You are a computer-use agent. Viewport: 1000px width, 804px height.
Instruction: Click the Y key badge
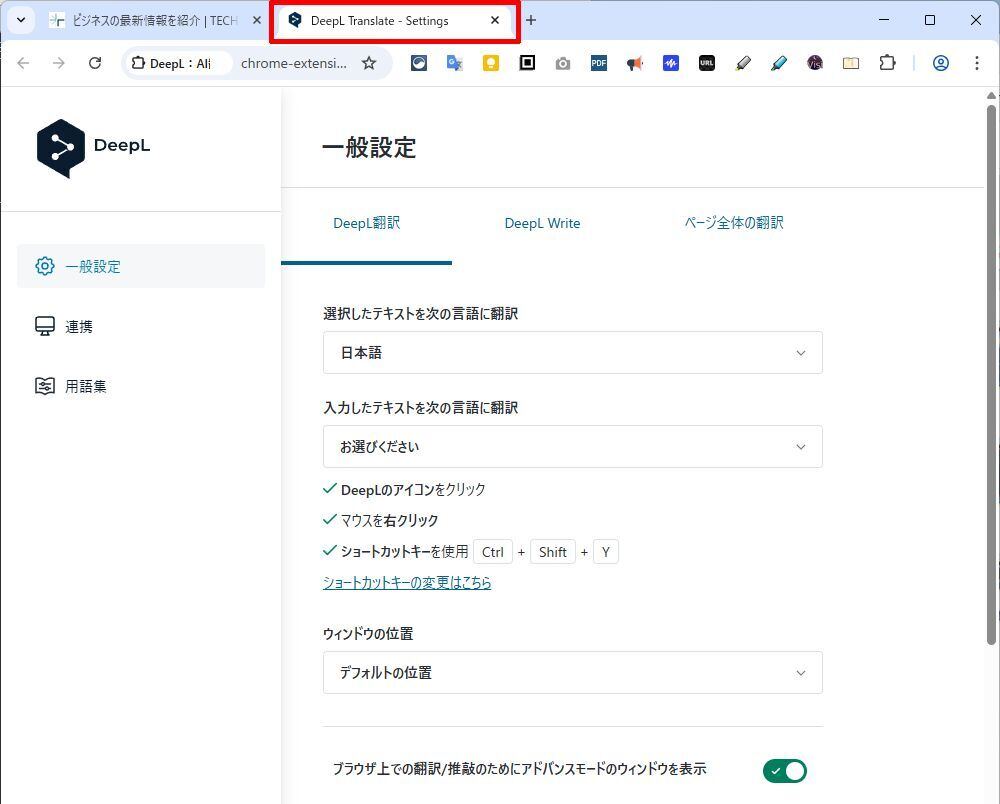point(606,552)
